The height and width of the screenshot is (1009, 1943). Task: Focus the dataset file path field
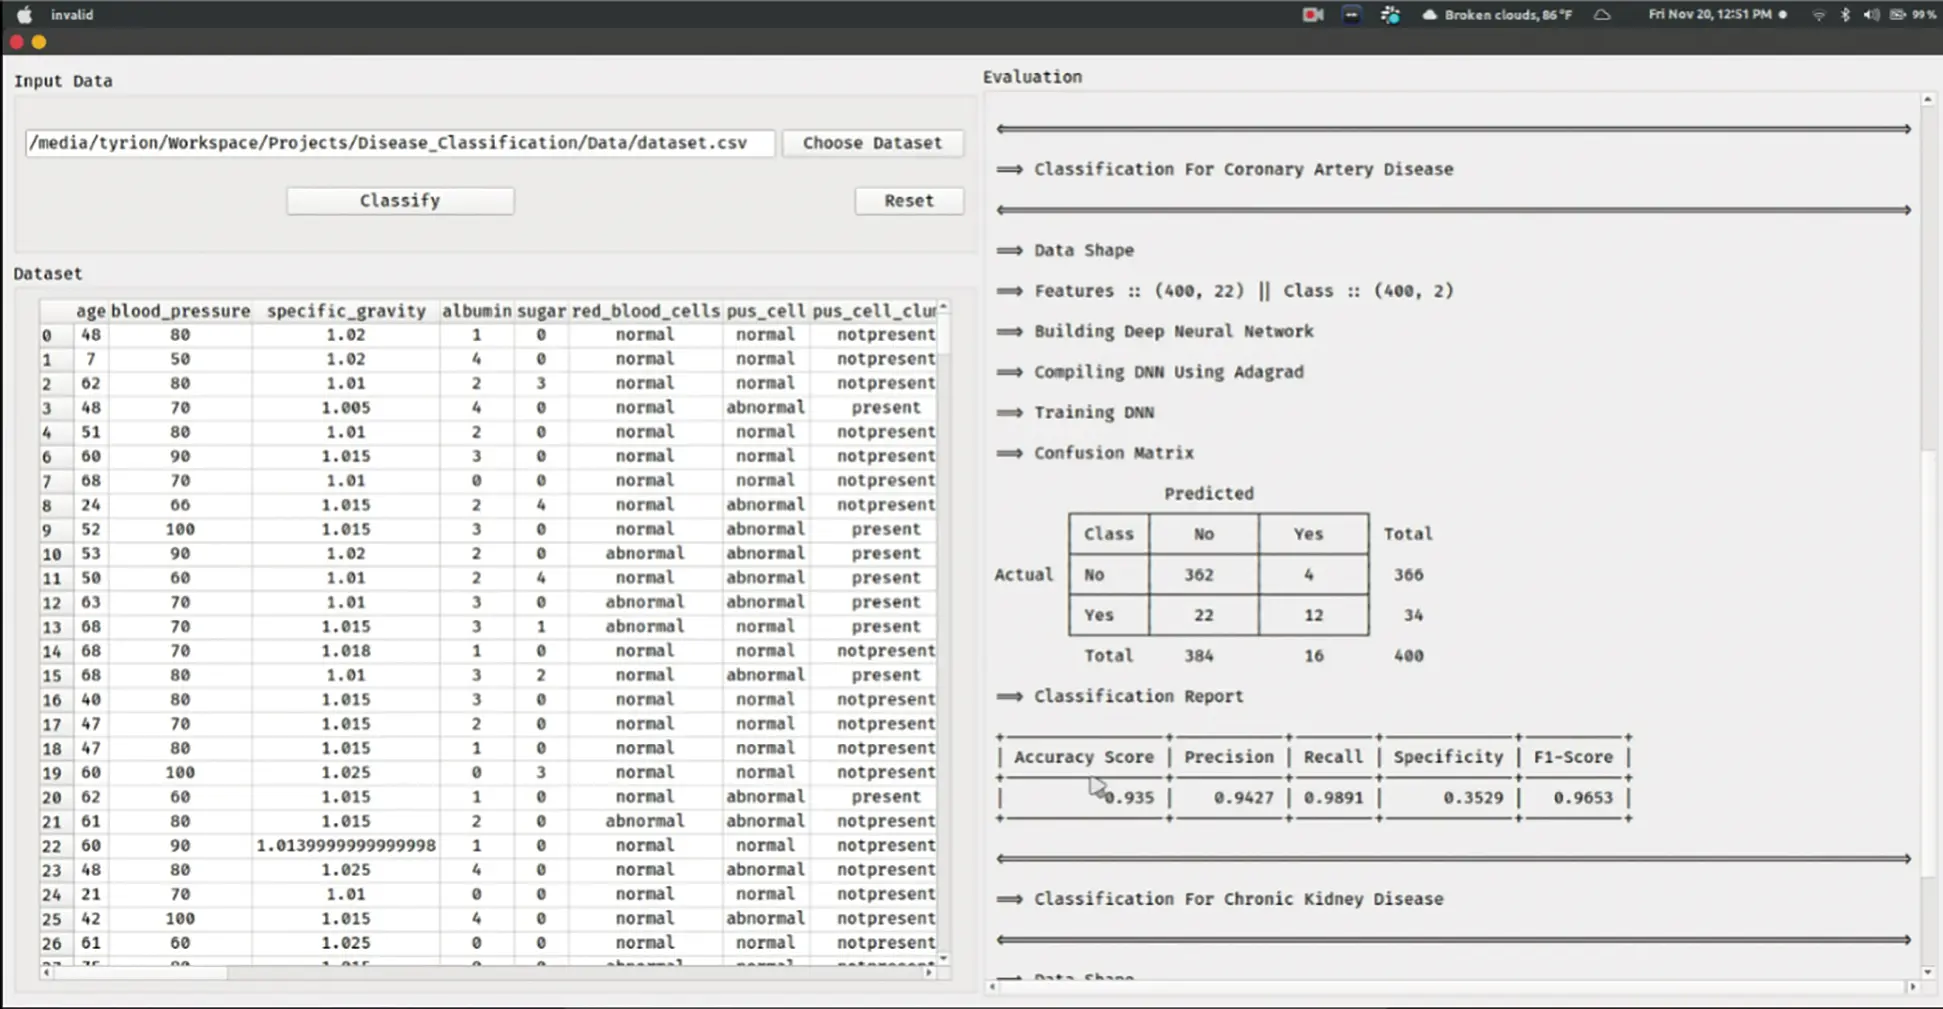click(x=400, y=143)
